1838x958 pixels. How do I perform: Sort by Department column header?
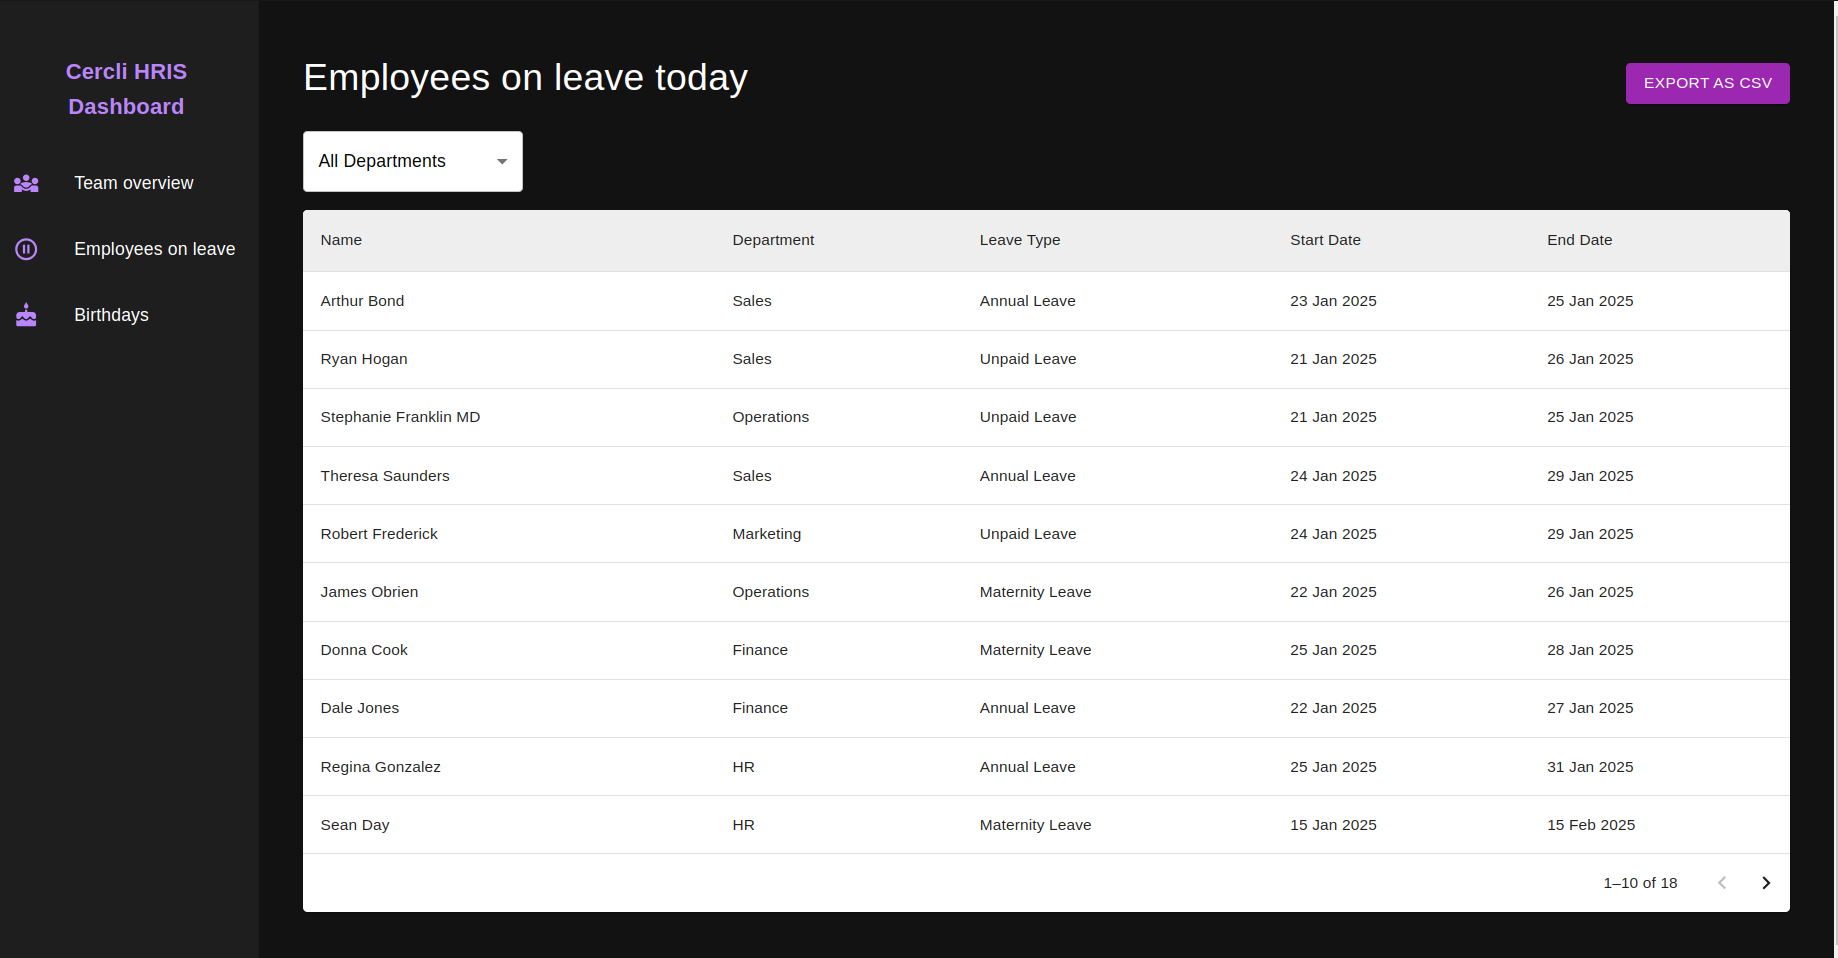tap(773, 240)
